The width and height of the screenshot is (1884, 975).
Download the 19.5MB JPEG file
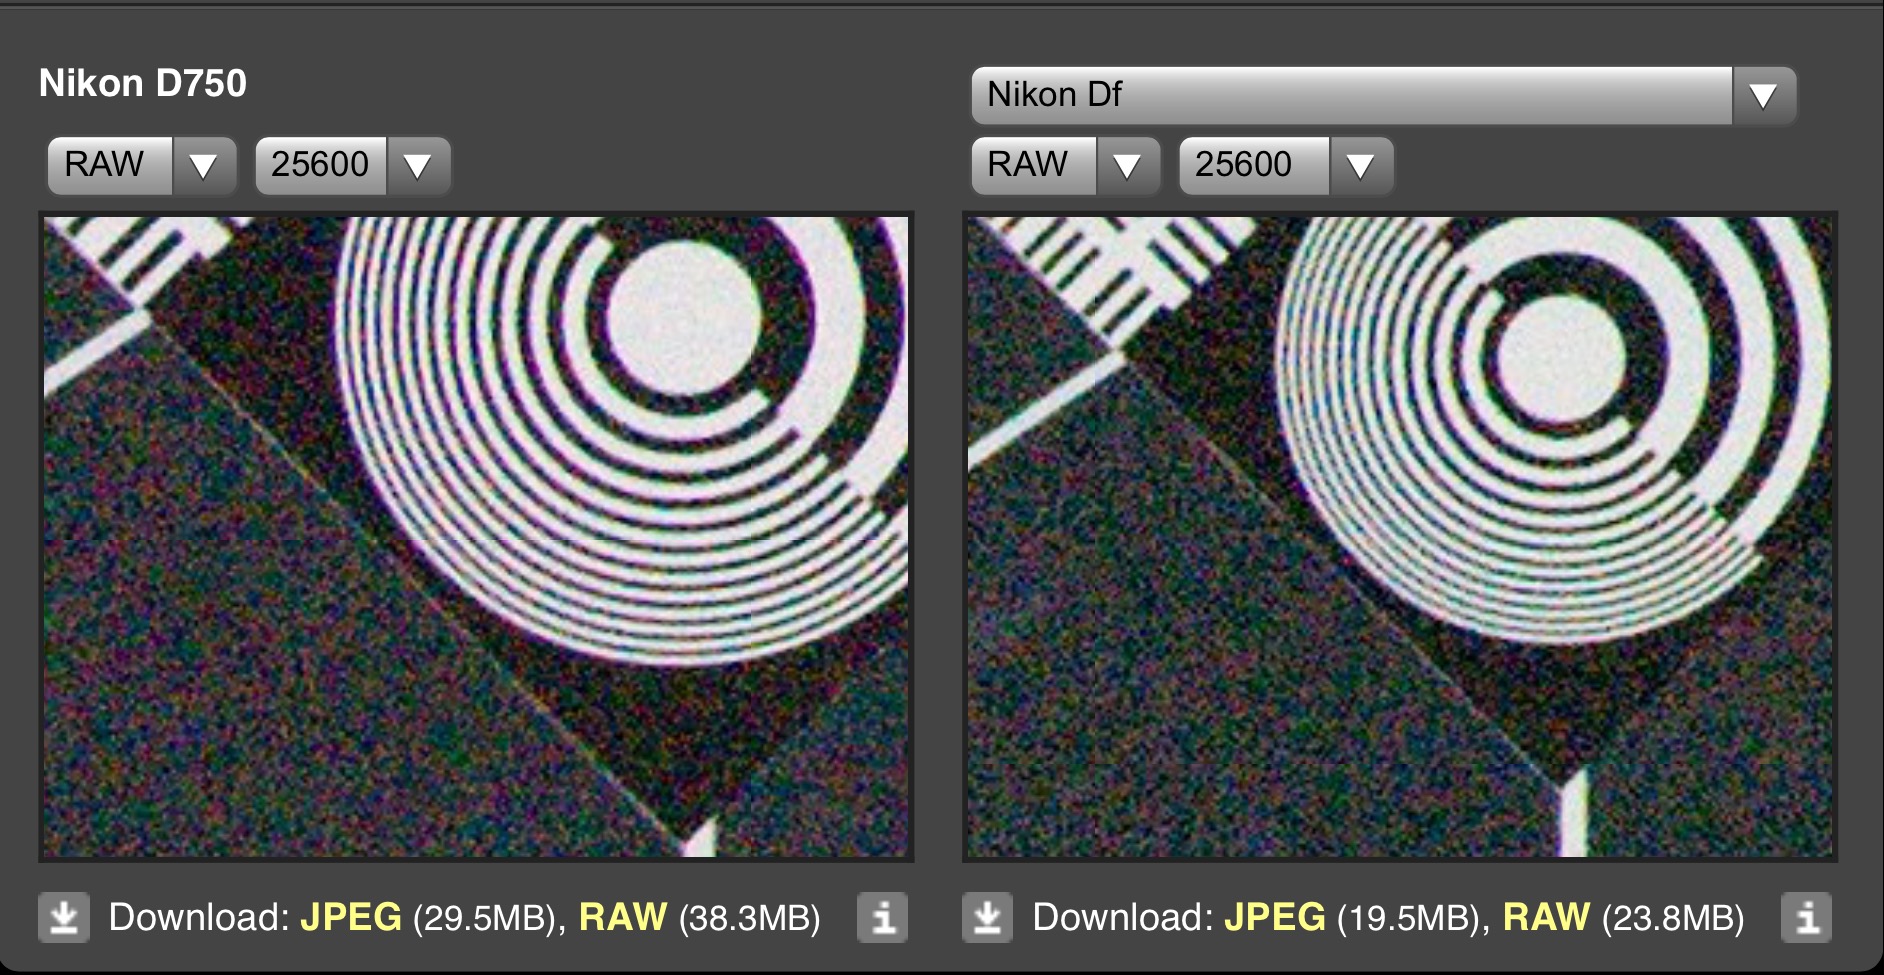[x=1274, y=917]
